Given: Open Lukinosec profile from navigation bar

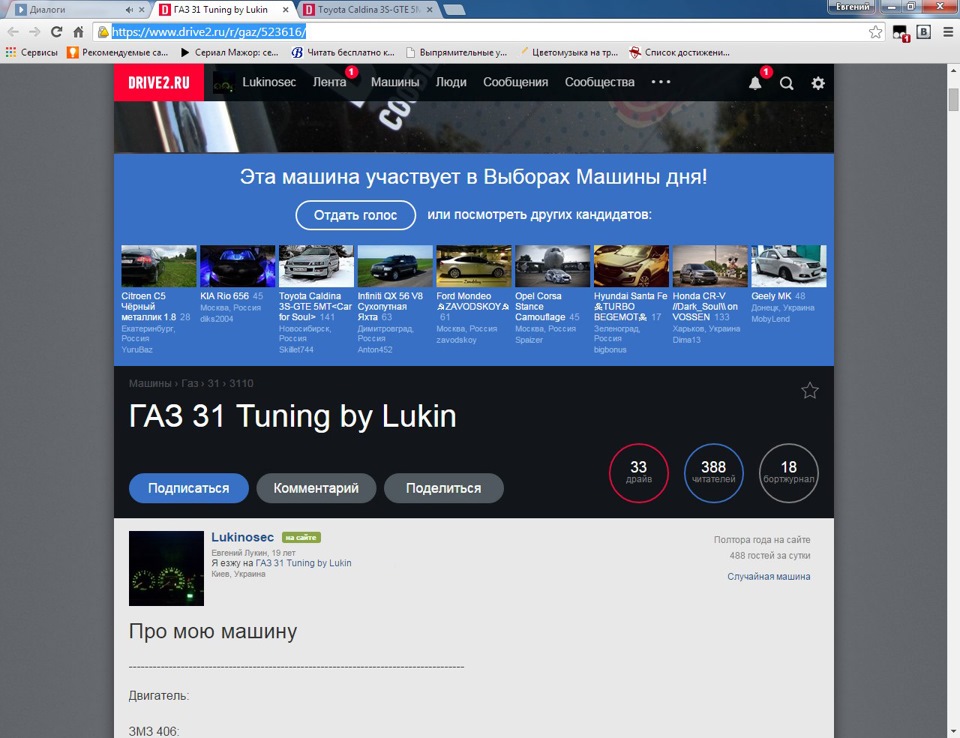Looking at the screenshot, I should tap(269, 82).
